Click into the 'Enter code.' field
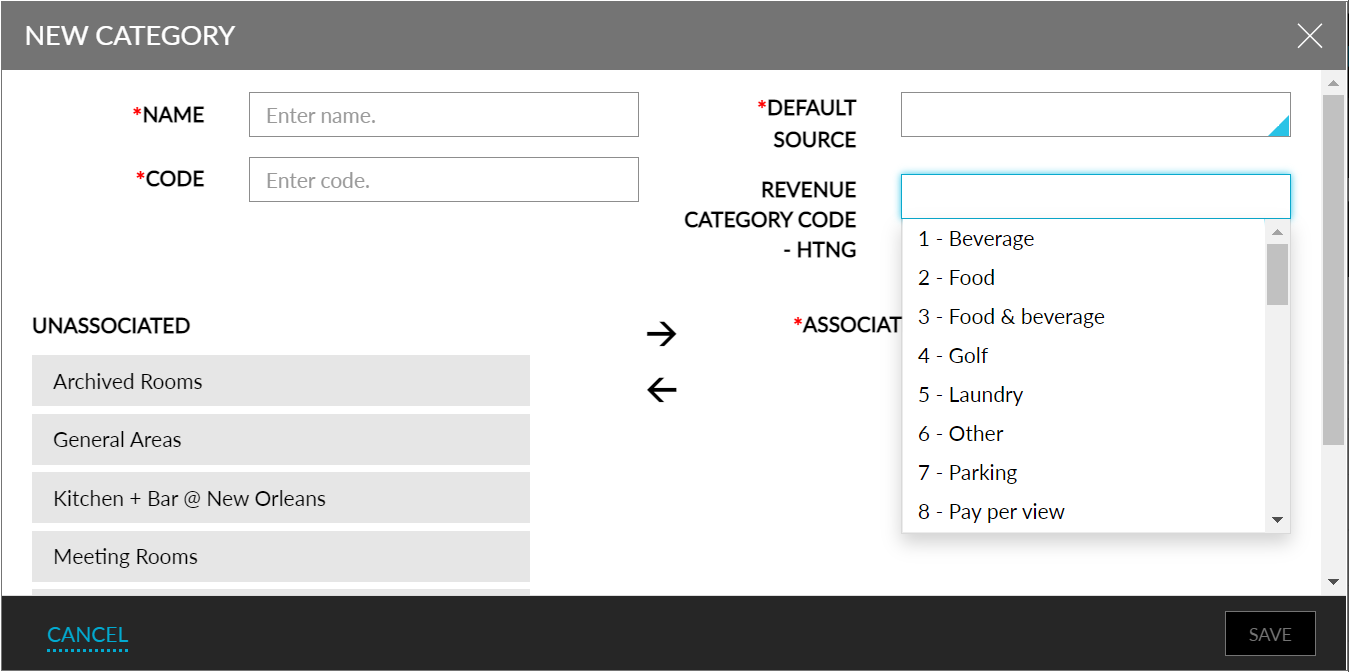This screenshot has height=672, width=1349. (x=443, y=179)
